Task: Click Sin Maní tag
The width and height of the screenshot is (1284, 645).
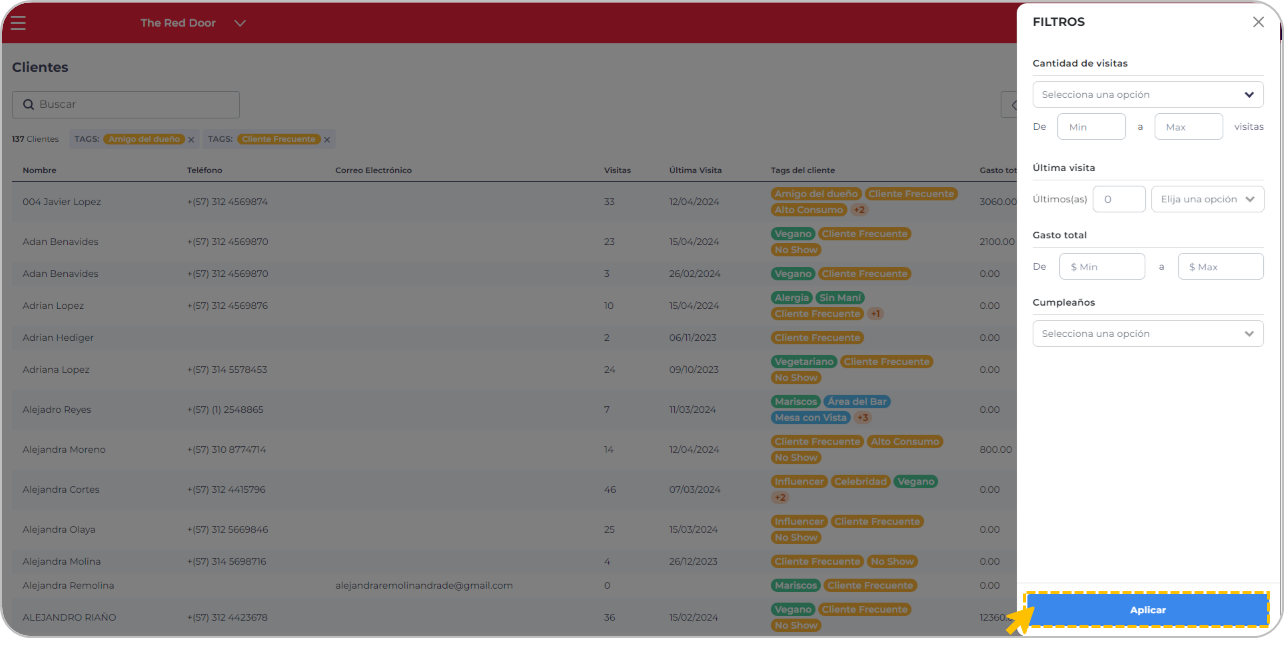Action: tap(840, 298)
